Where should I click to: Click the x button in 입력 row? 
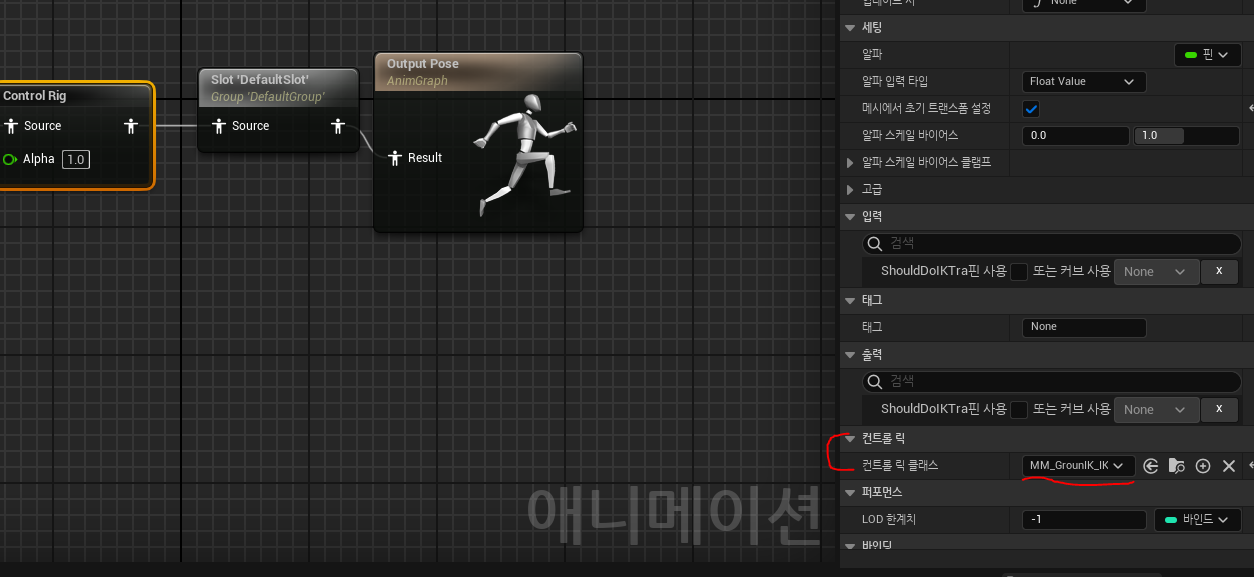1218,272
